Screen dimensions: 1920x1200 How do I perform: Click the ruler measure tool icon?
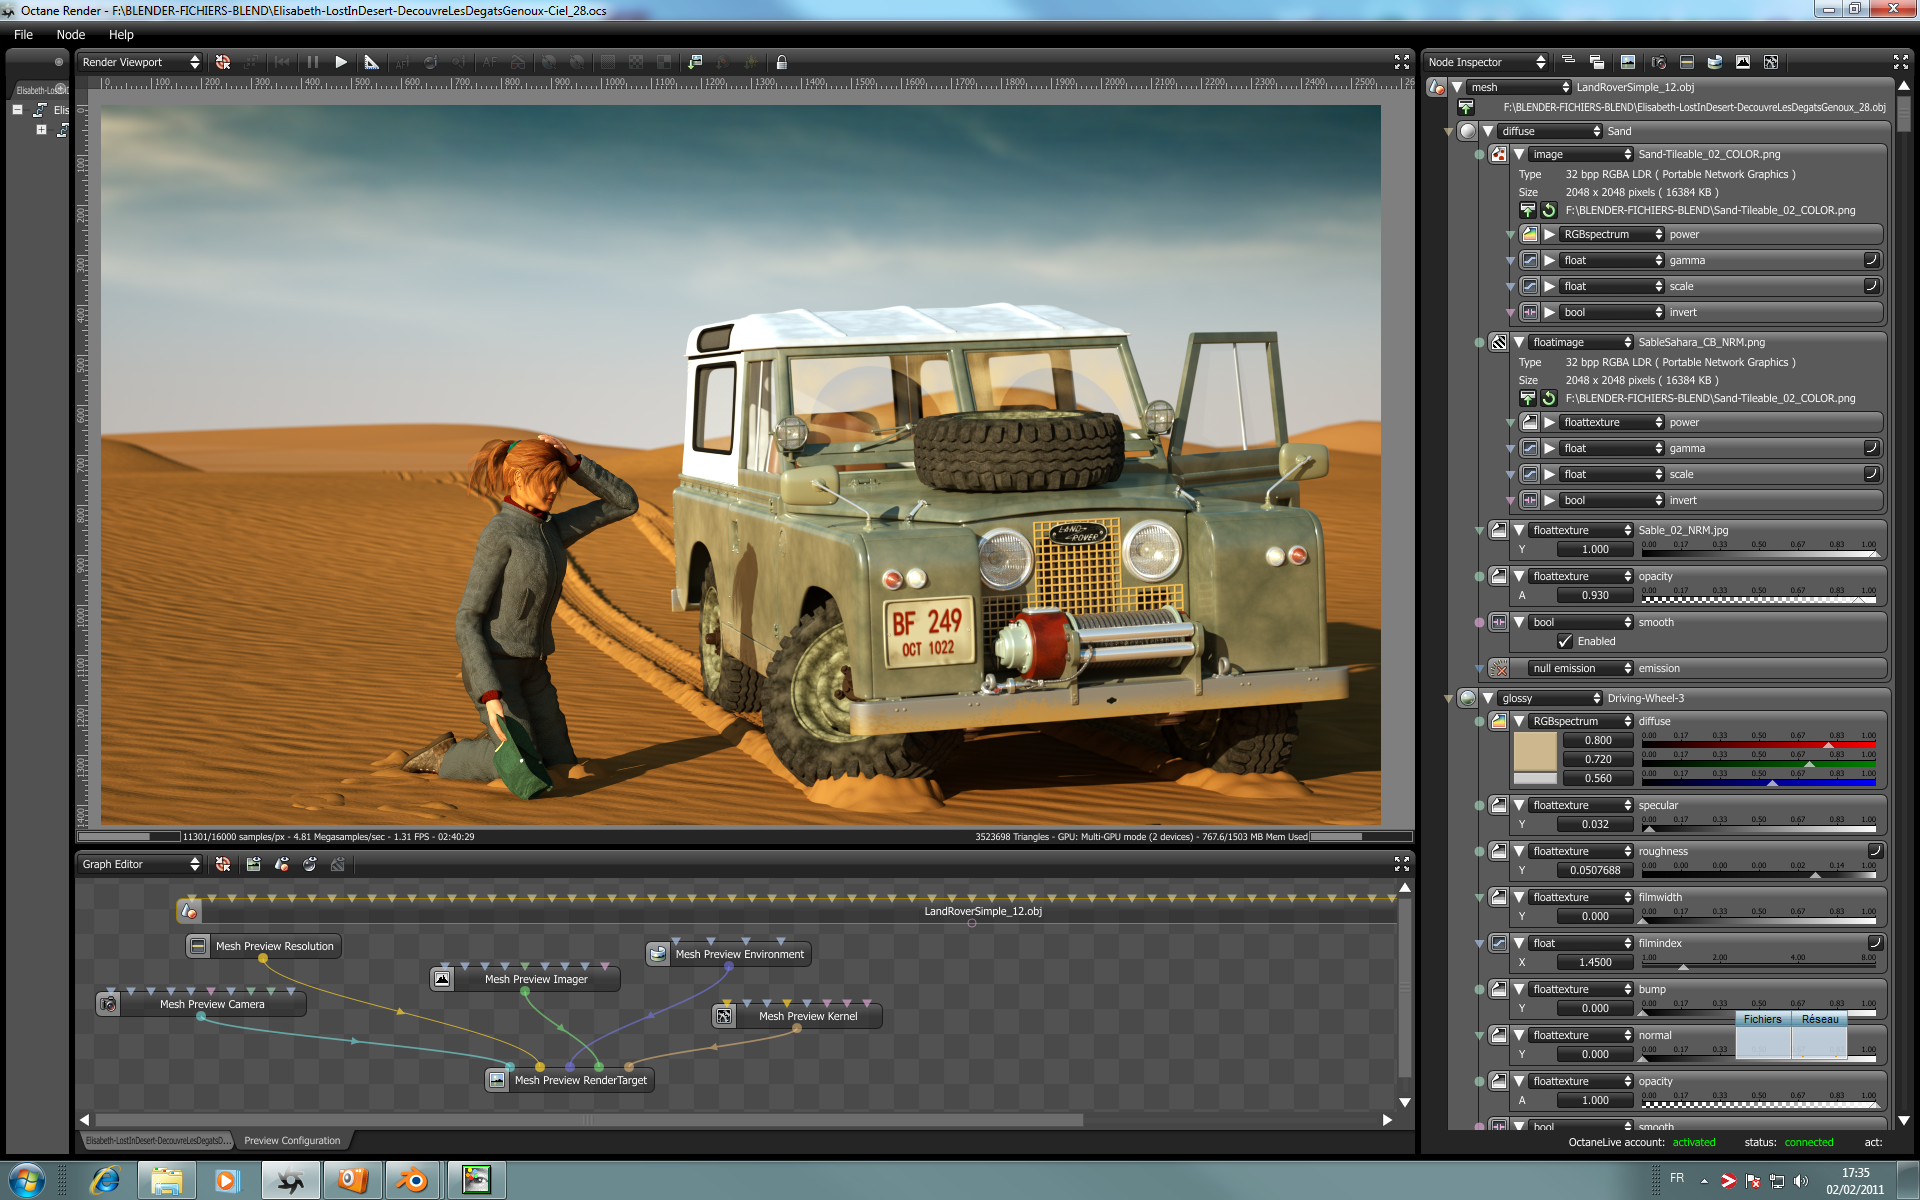(372, 62)
